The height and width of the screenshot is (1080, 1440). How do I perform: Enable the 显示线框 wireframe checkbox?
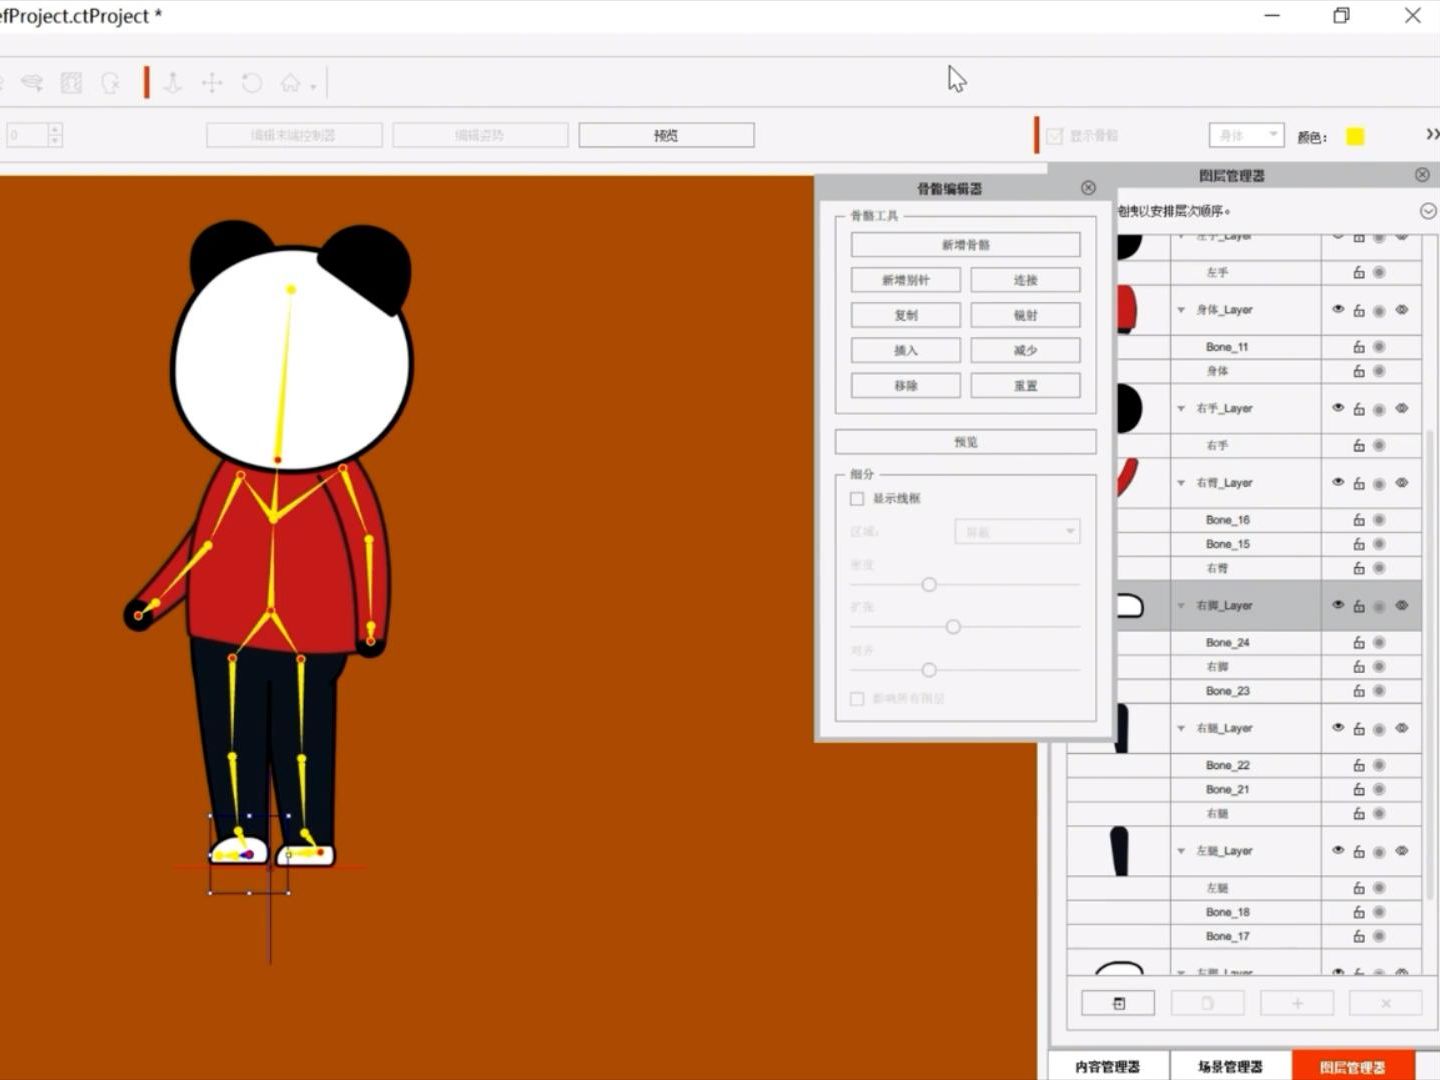coord(857,498)
